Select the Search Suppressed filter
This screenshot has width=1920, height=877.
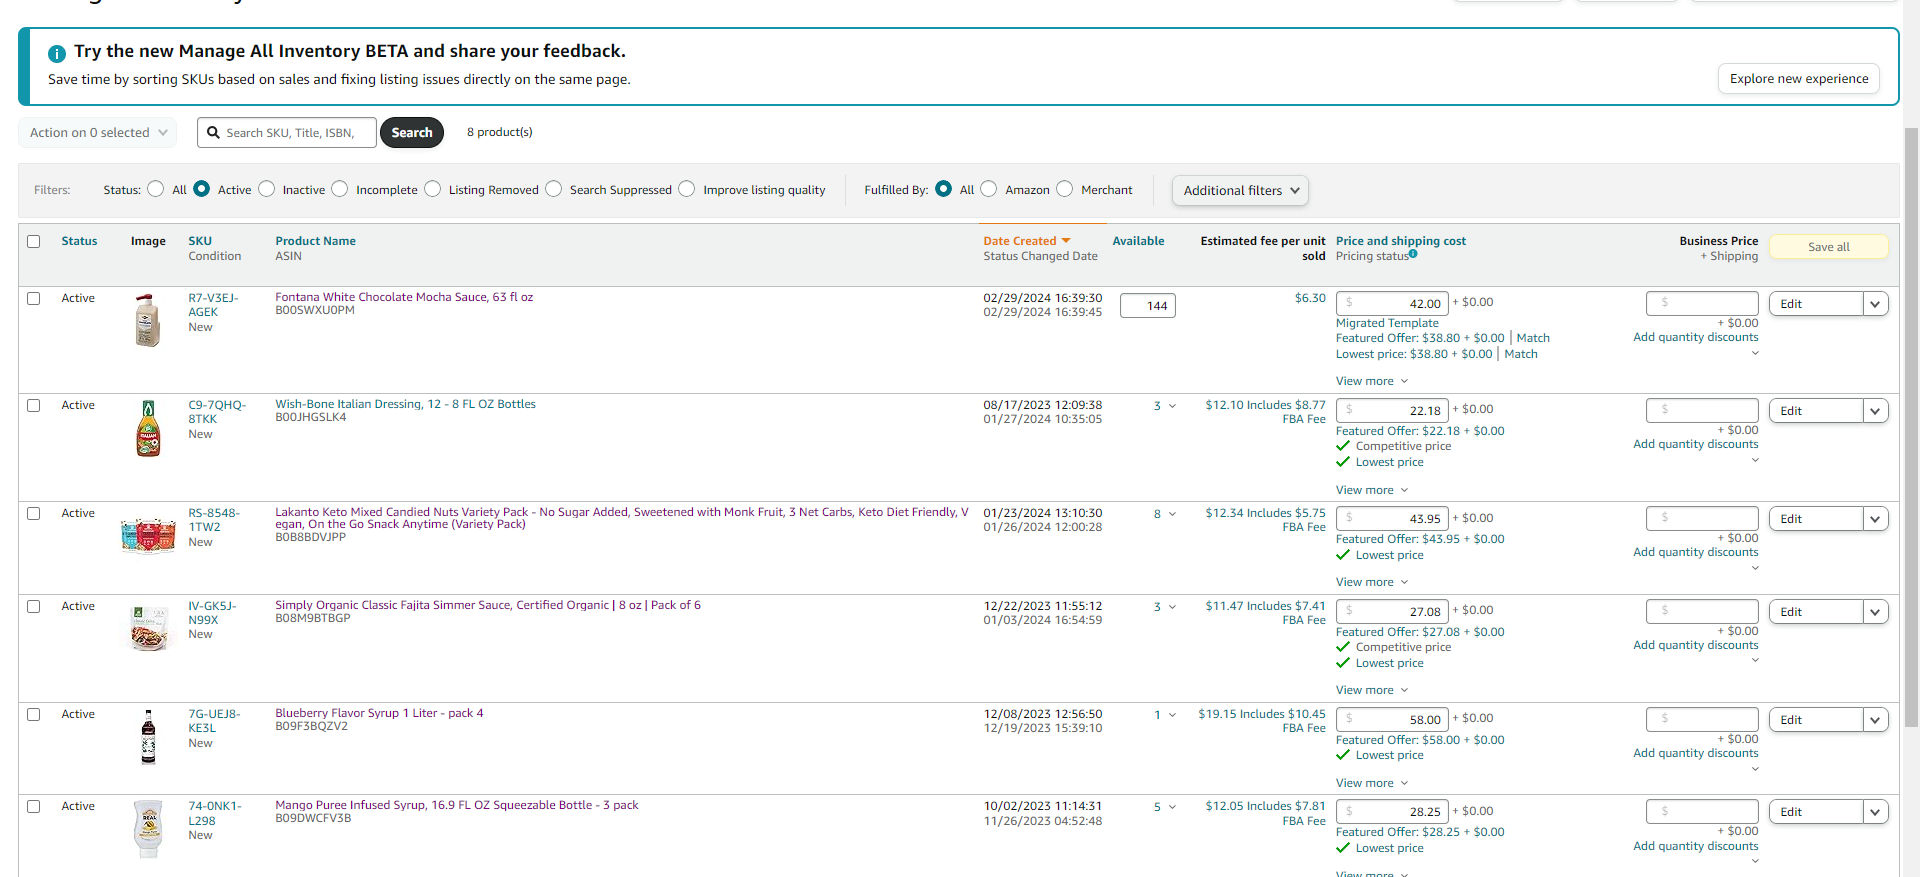tap(554, 189)
